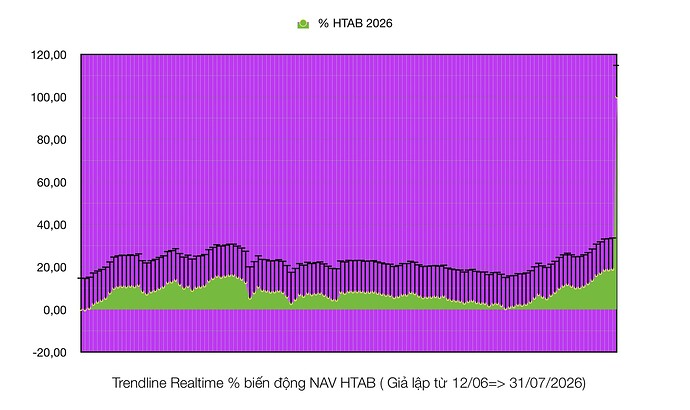
Task: Click the 60,00 y-axis label
Action: 51,183
